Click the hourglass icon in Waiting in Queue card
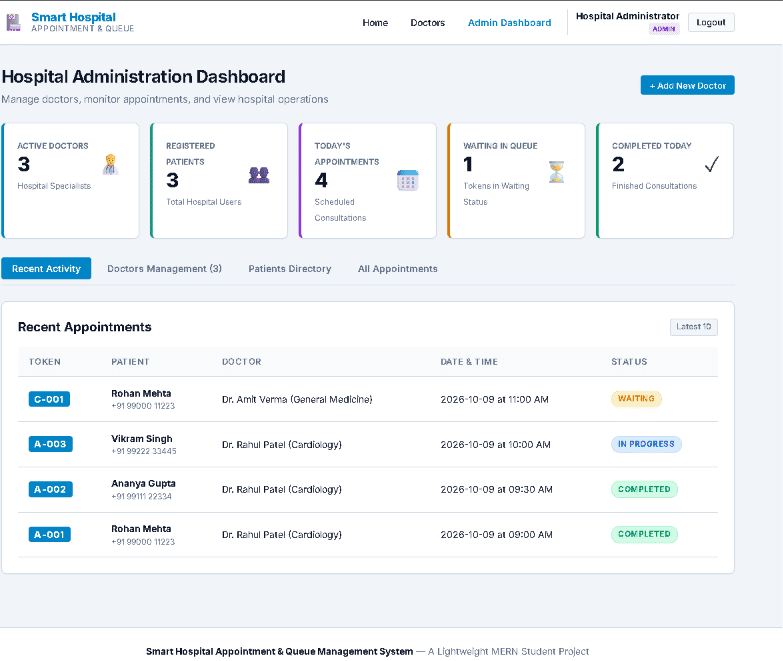This screenshot has height=661, width=783. 556,172
